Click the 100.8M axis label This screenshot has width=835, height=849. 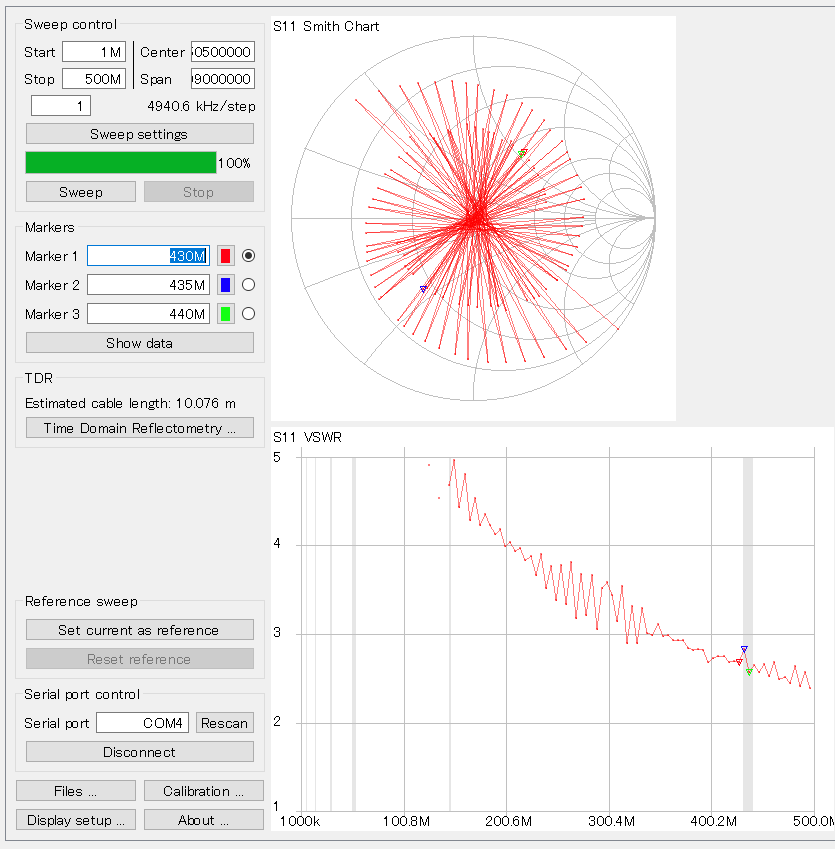point(406,821)
